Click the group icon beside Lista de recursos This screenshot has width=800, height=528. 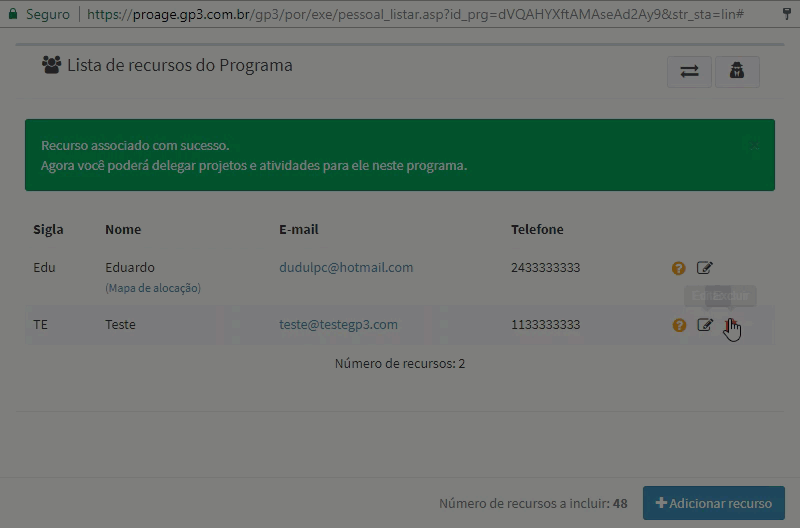pos(52,65)
